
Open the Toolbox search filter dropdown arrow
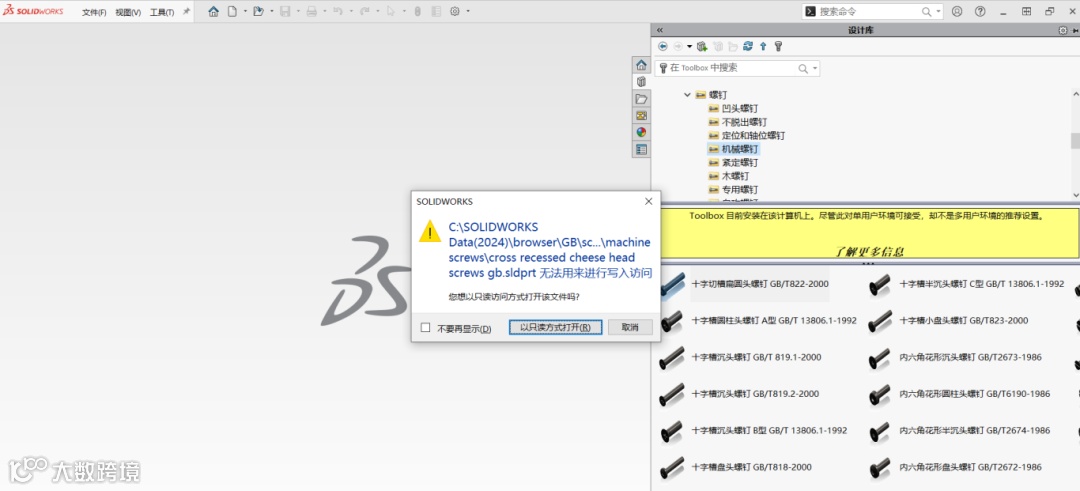(x=815, y=68)
